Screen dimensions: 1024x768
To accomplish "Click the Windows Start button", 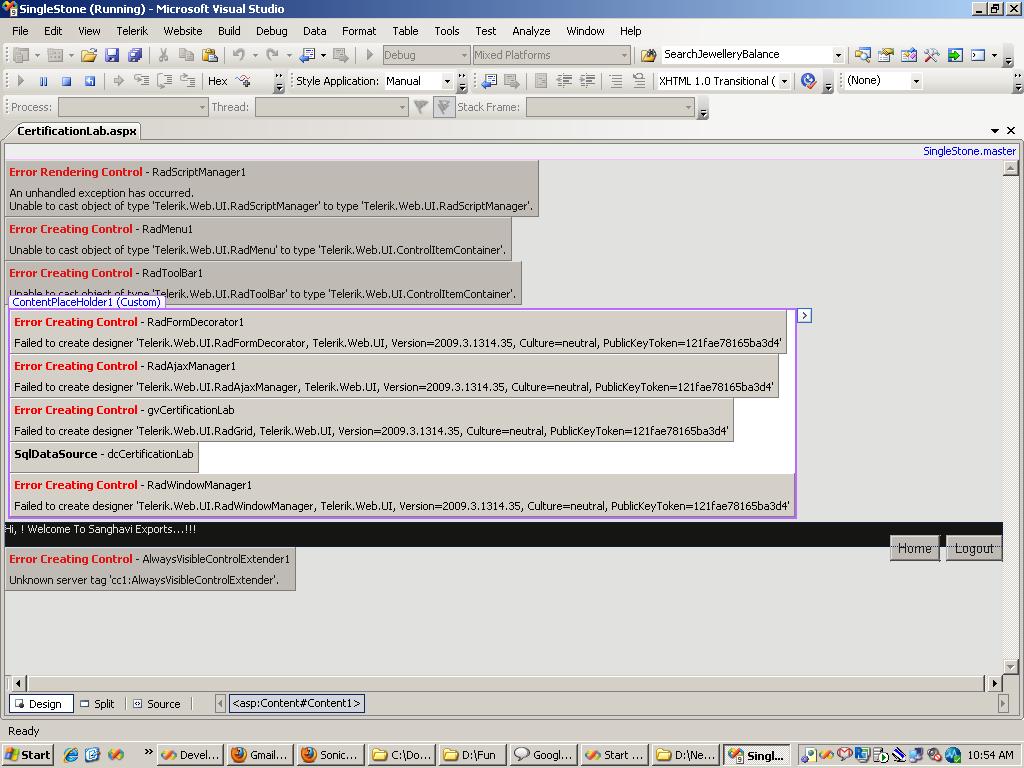I will [x=28, y=755].
